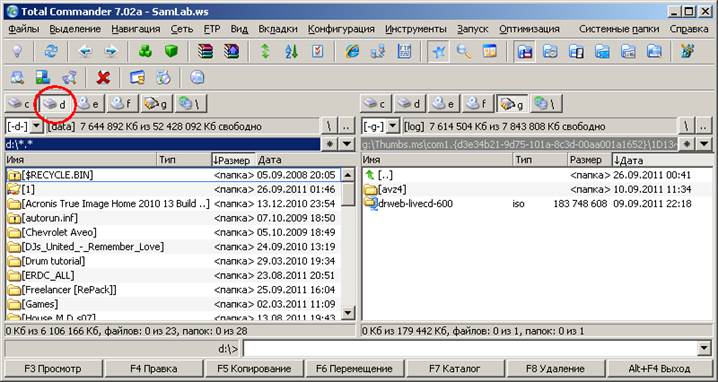The height and width of the screenshot is (382, 718).
Task: Sort right panel by Дата column
Action: tap(661, 160)
